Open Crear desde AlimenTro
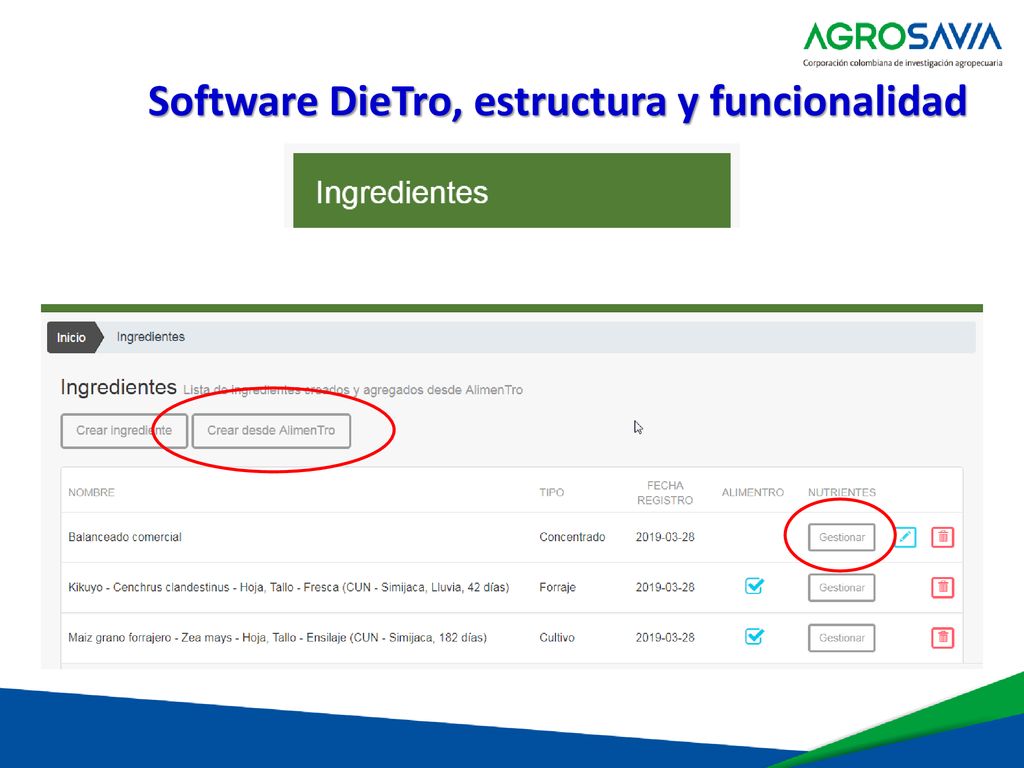The width and height of the screenshot is (1024, 768). point(271,430)
